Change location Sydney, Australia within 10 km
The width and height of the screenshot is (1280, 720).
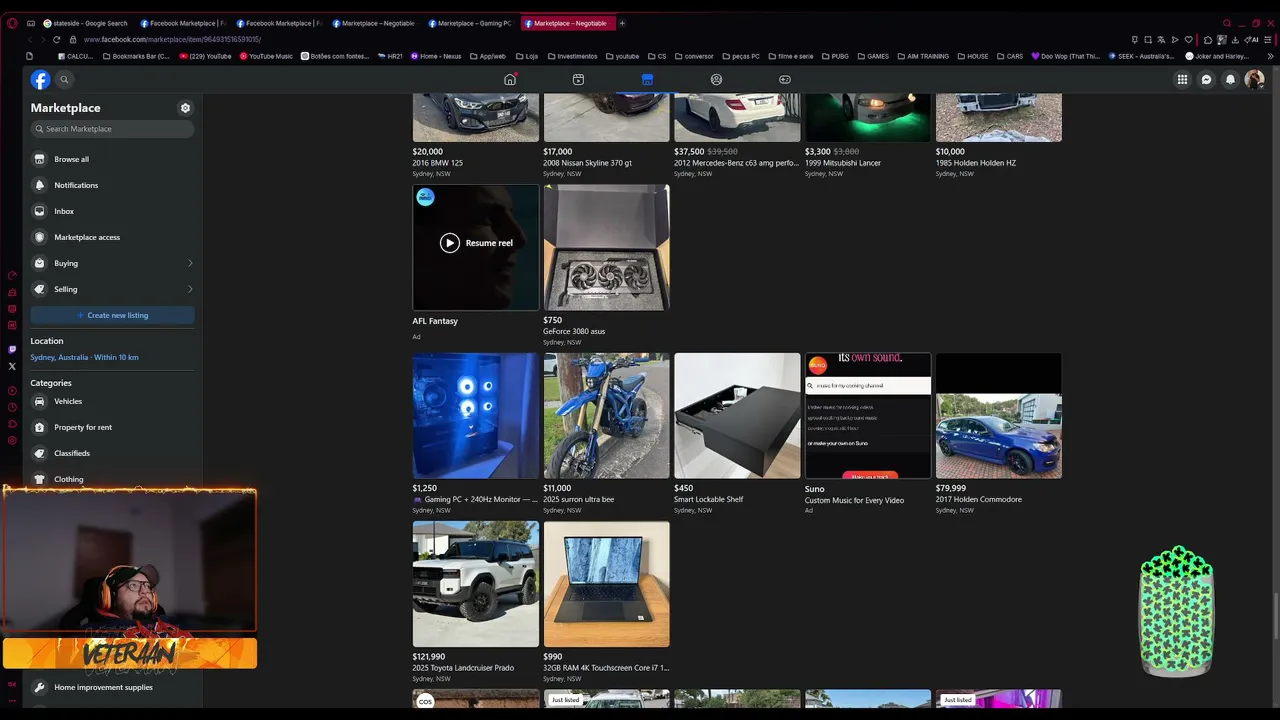click(84, 357)
